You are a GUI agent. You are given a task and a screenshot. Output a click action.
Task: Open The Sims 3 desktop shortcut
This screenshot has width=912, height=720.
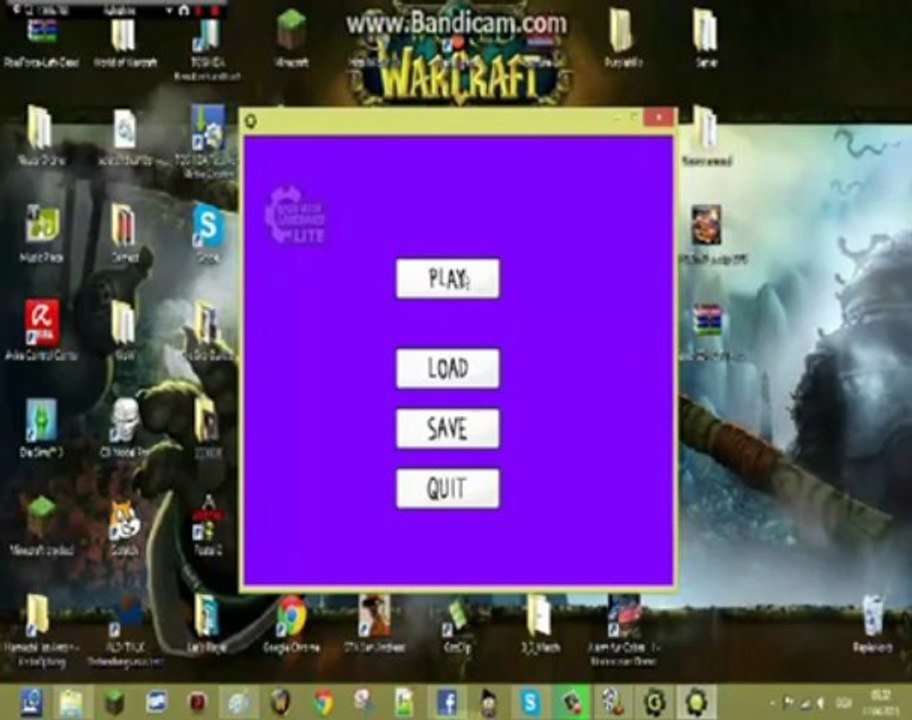41,427
